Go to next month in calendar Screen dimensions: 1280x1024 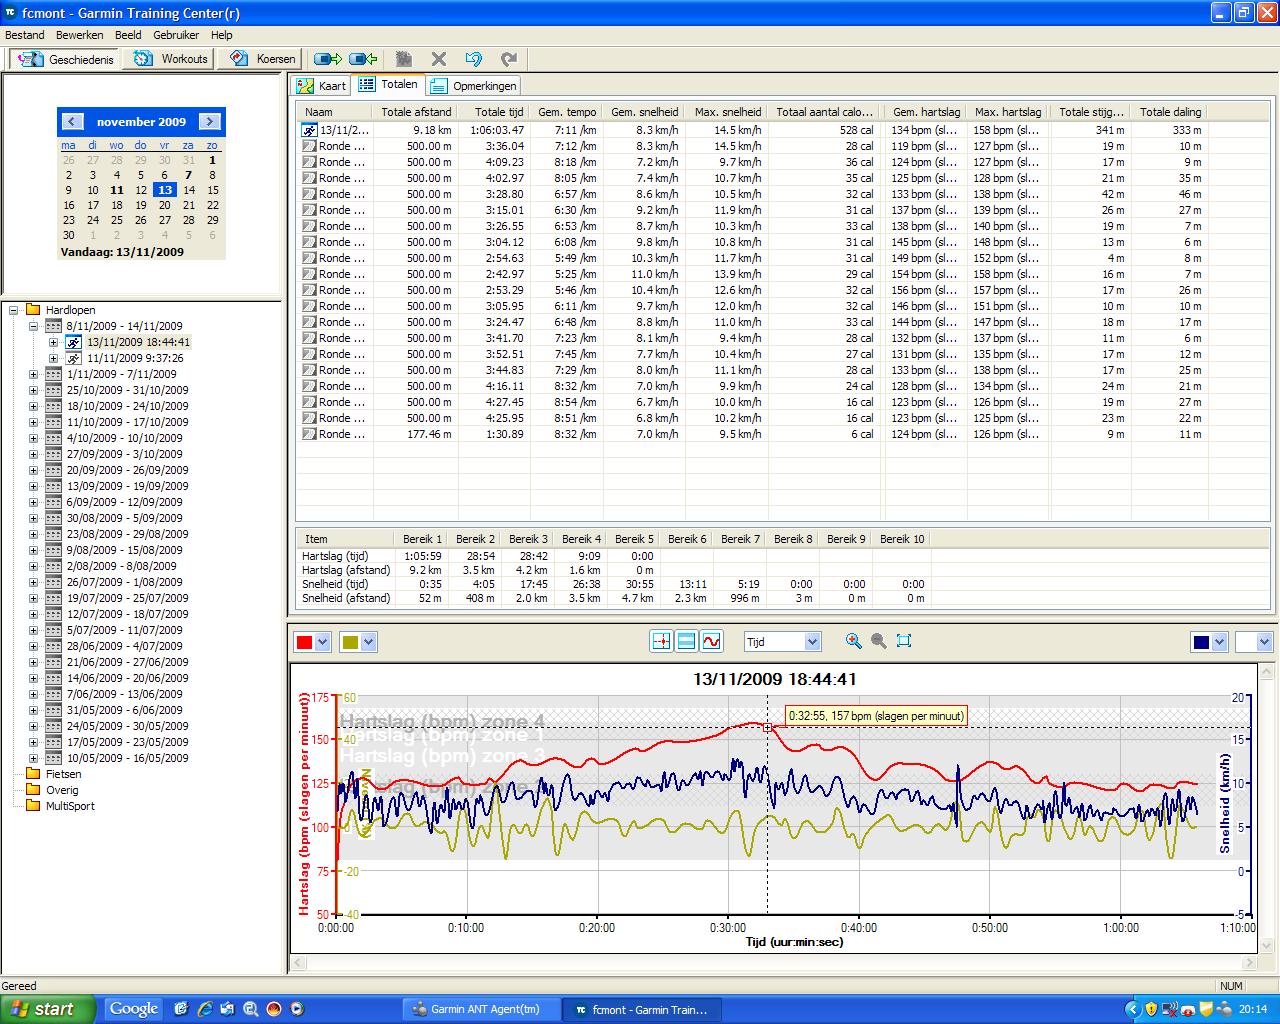209,121
